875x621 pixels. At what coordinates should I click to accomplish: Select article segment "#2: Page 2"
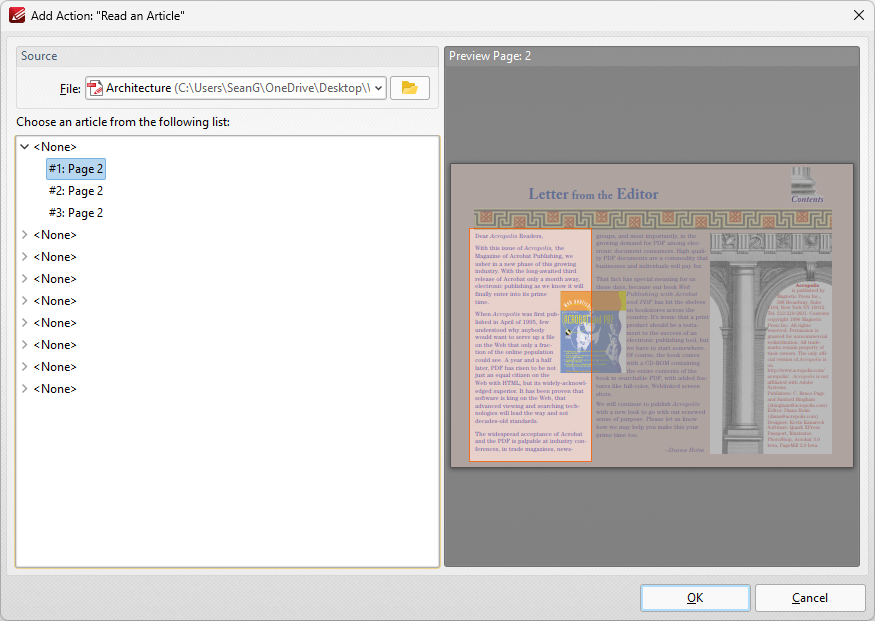[x=75, y=190]
